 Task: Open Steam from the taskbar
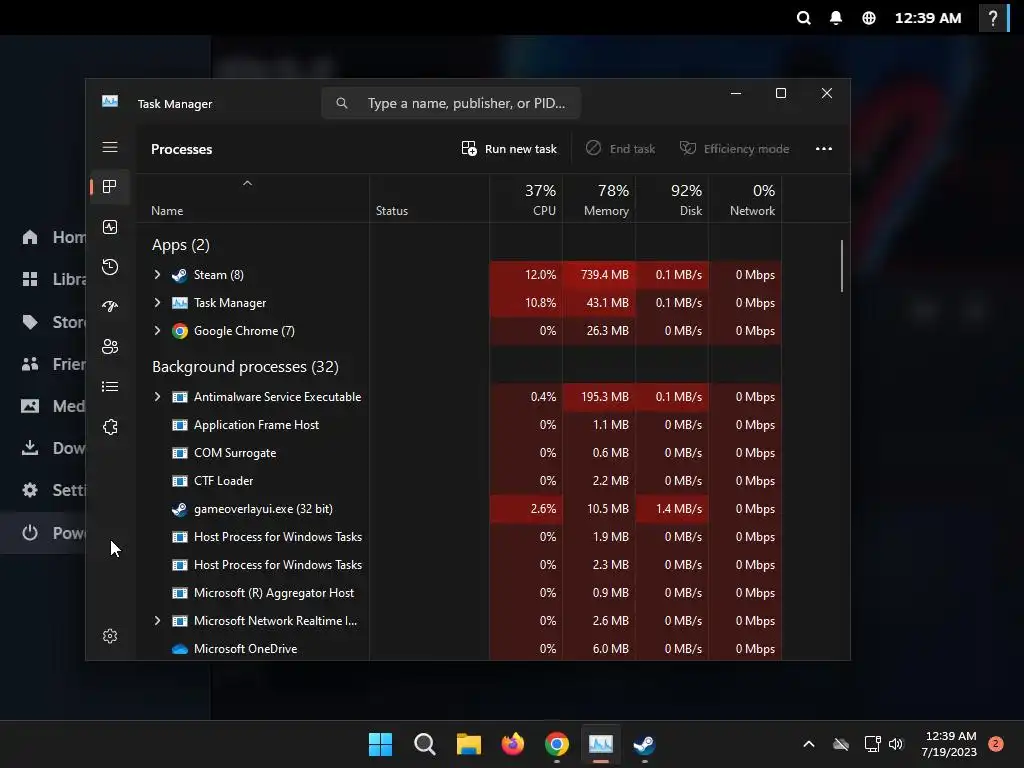click(645, 744)
